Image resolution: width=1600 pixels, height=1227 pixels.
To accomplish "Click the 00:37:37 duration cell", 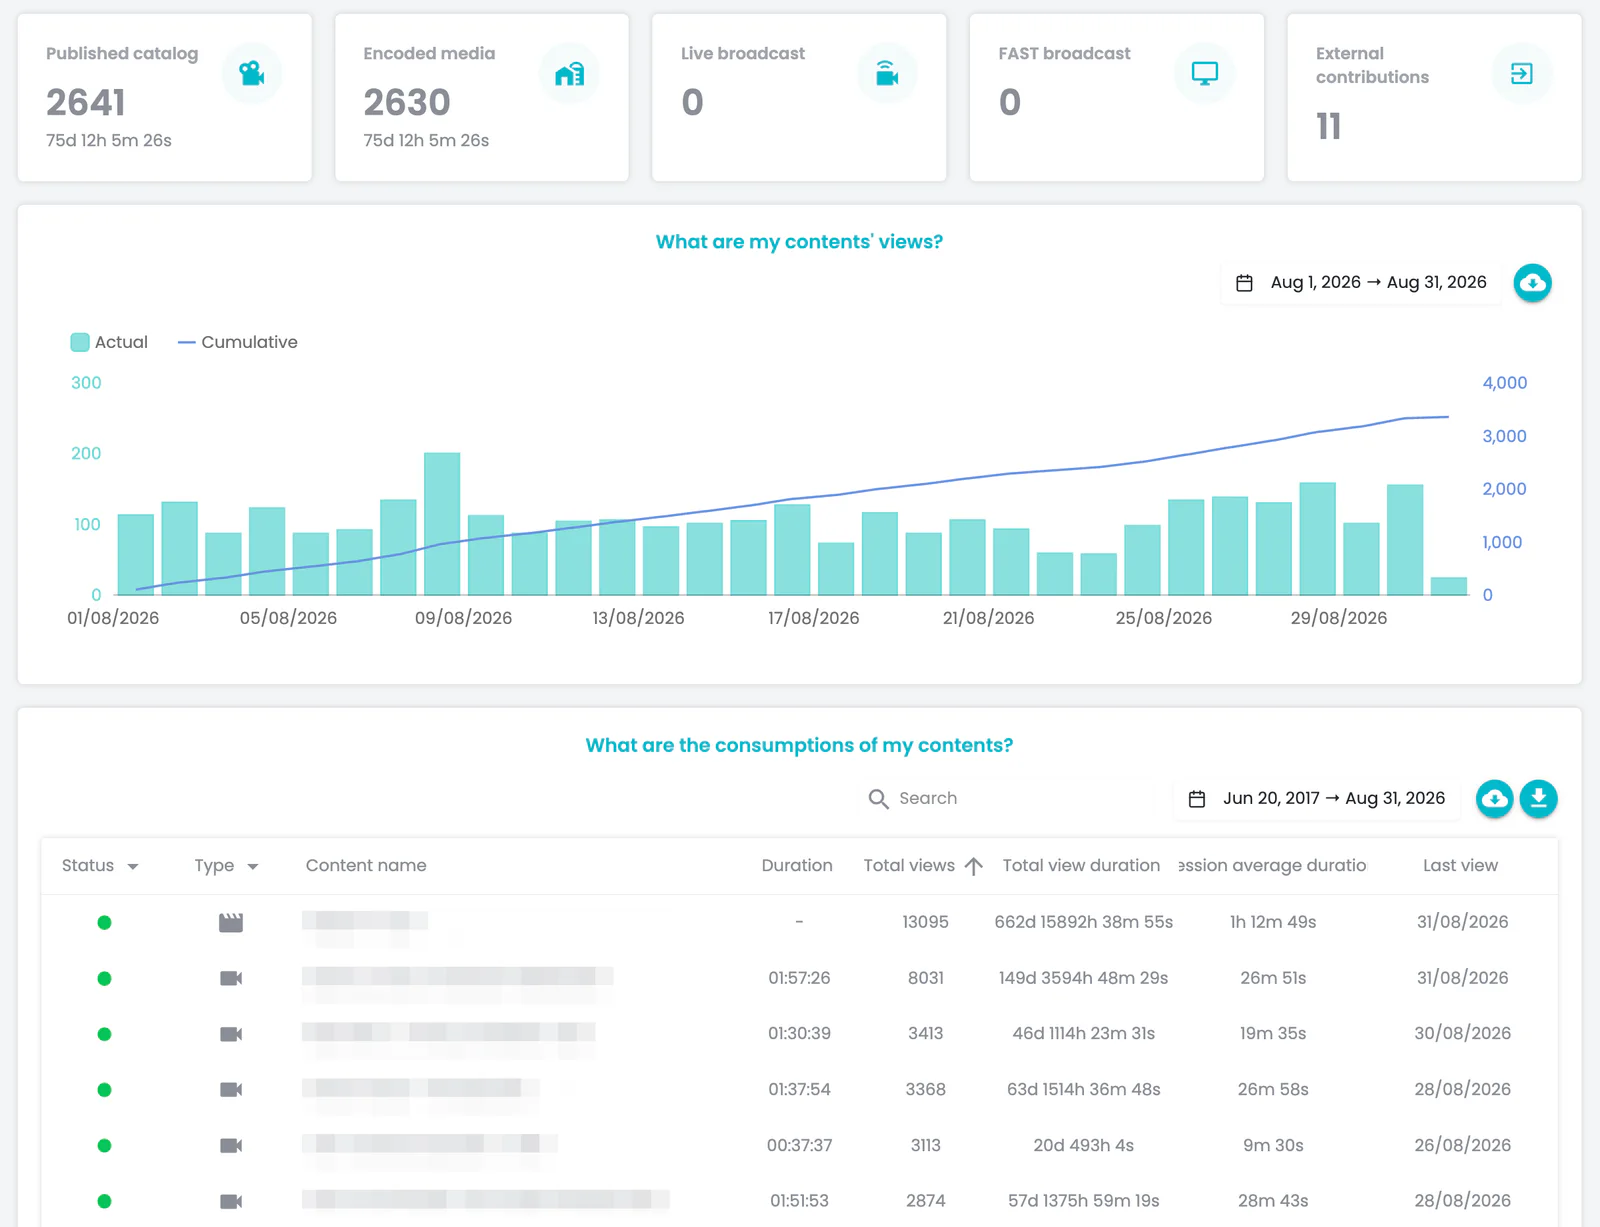I will (799, 1146).
